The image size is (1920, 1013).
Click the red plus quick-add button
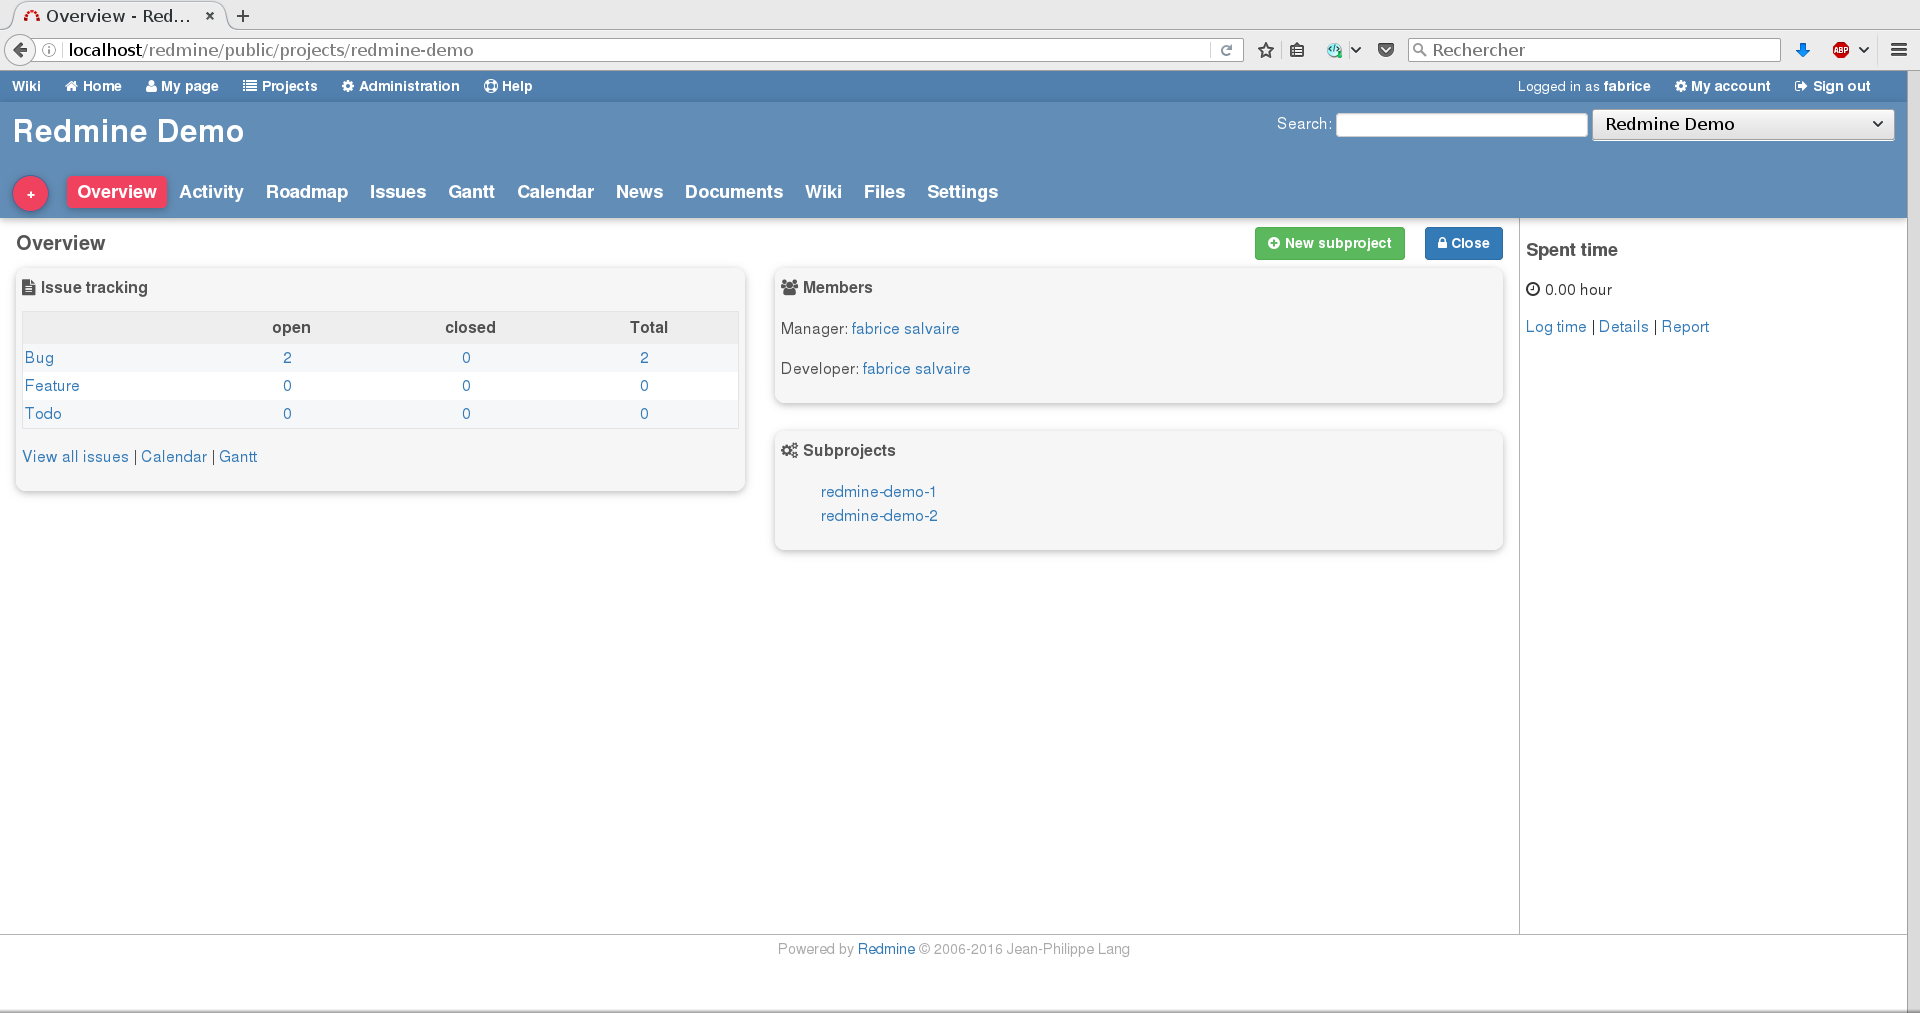coord(30,193)
